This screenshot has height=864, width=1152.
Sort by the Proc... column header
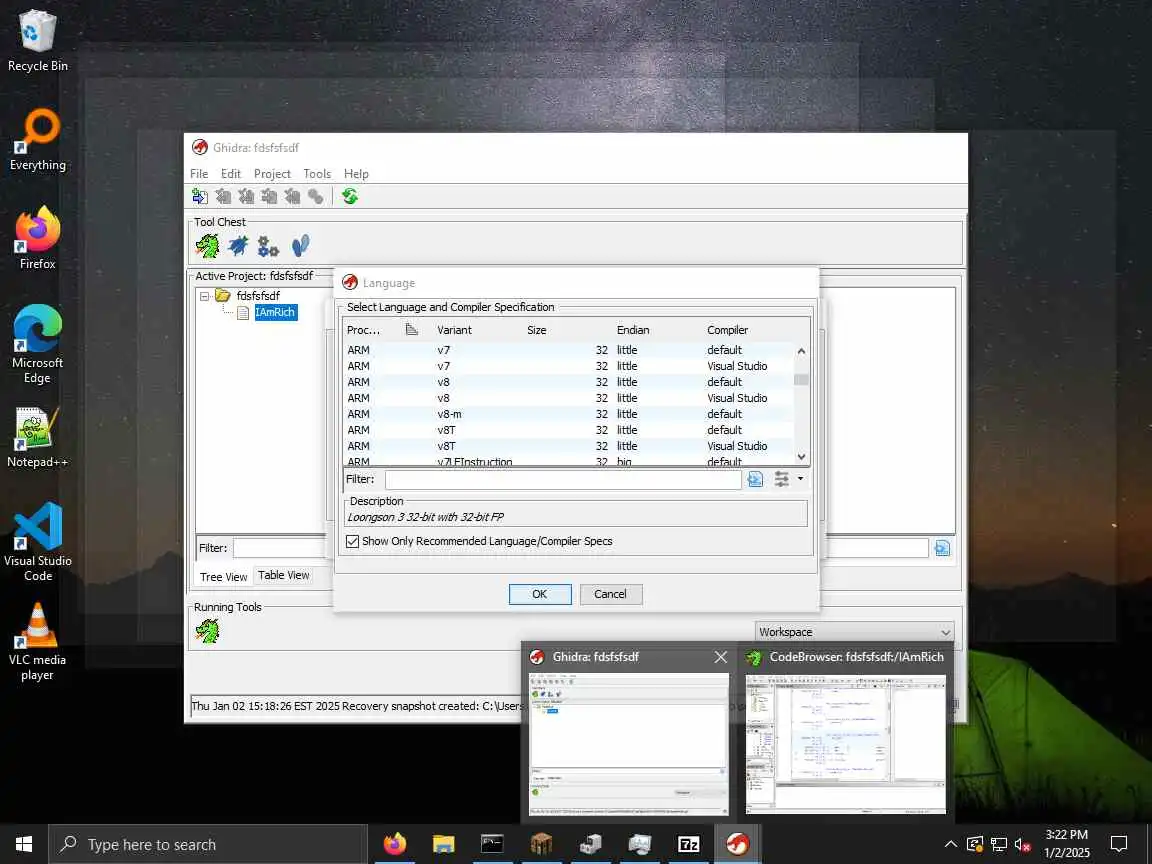click(363, 331)
